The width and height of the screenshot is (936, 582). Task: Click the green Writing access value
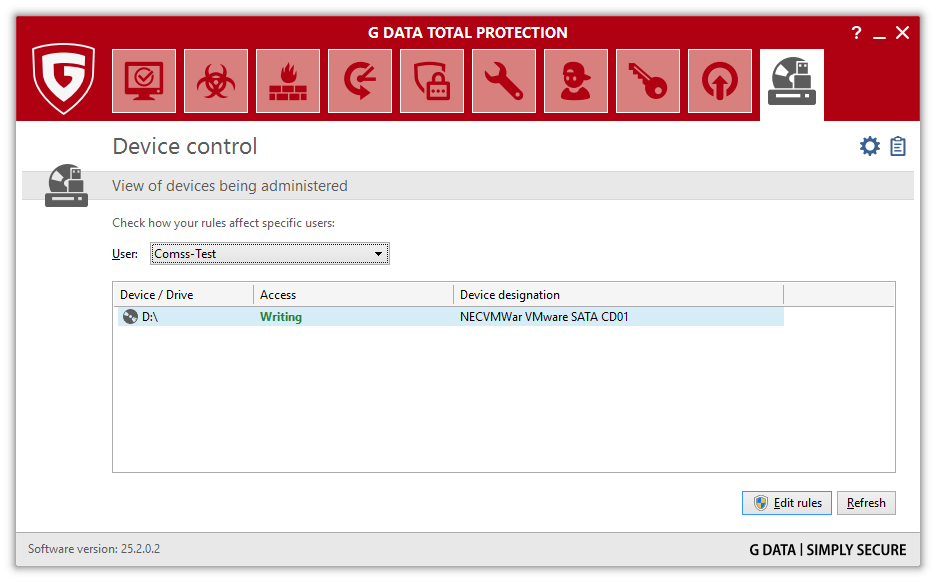coord(281,317)
